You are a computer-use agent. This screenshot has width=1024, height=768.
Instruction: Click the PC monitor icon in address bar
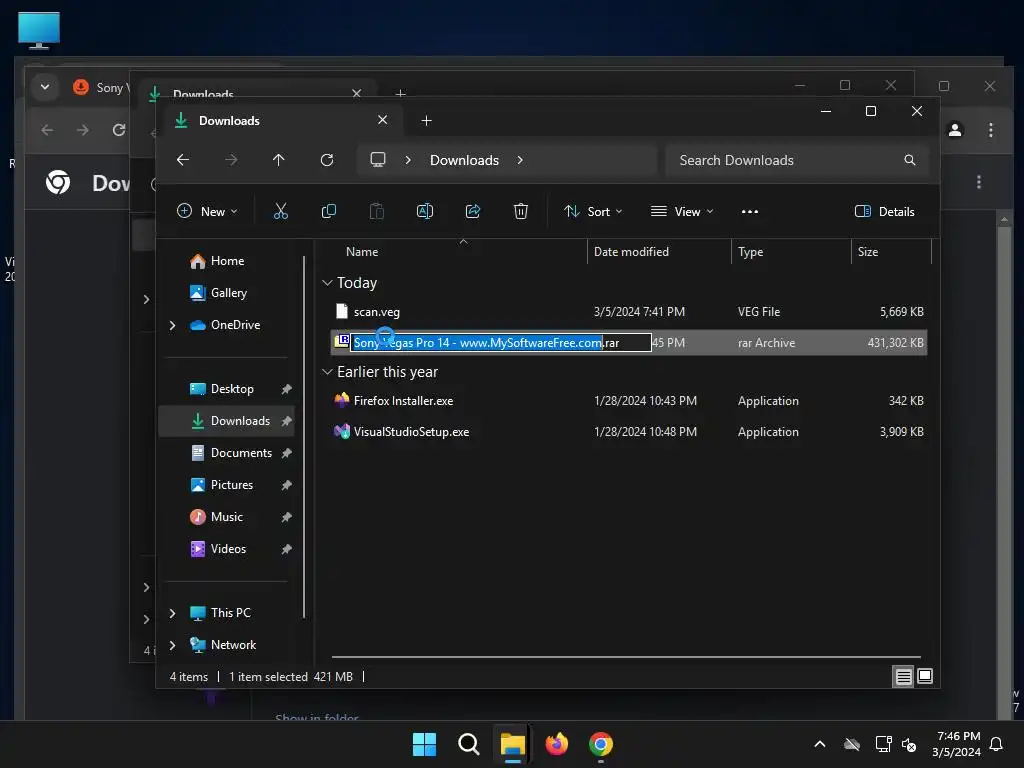[378, 160]
